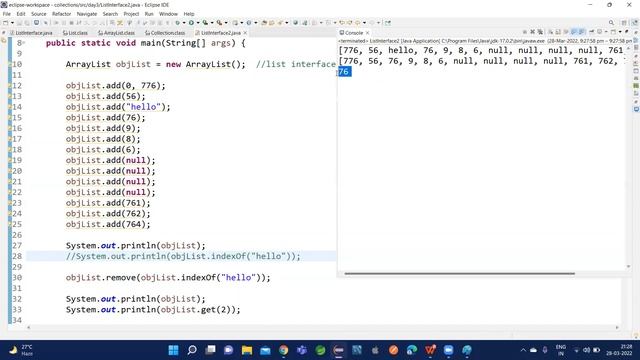This screenshot has width=640, height=360.
Task: Switch to ArrayList.class editor tab
Action: pos(116,33)
